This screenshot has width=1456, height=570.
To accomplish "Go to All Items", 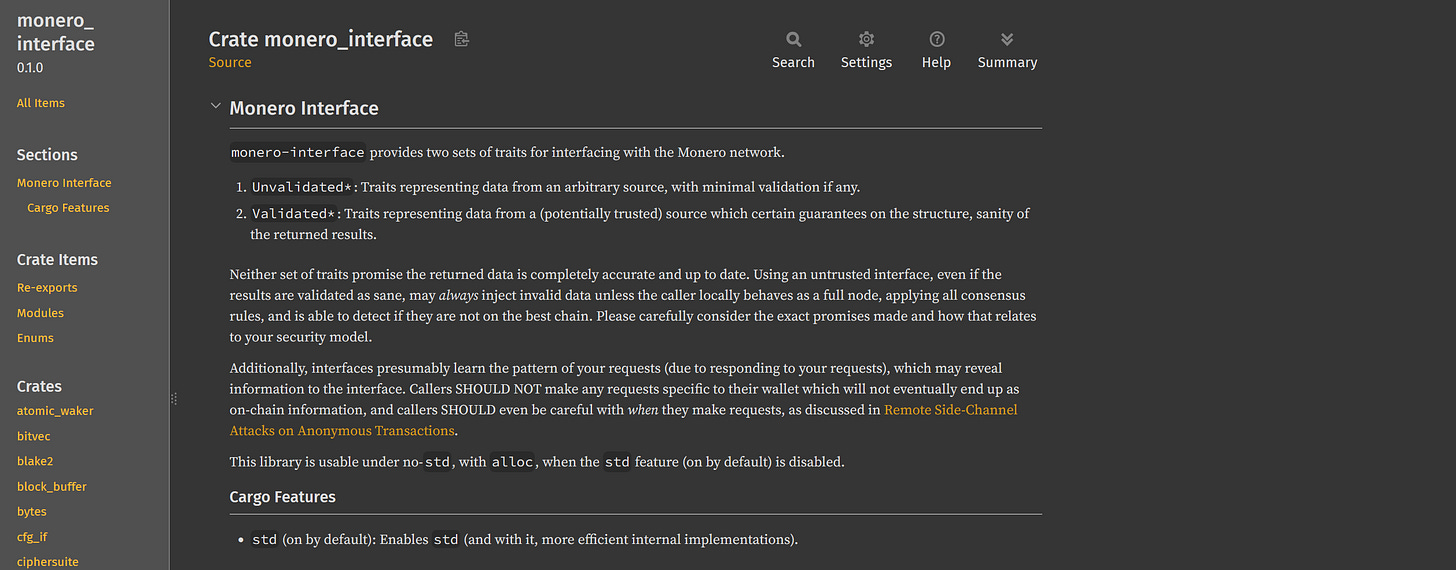I will 41,103.
